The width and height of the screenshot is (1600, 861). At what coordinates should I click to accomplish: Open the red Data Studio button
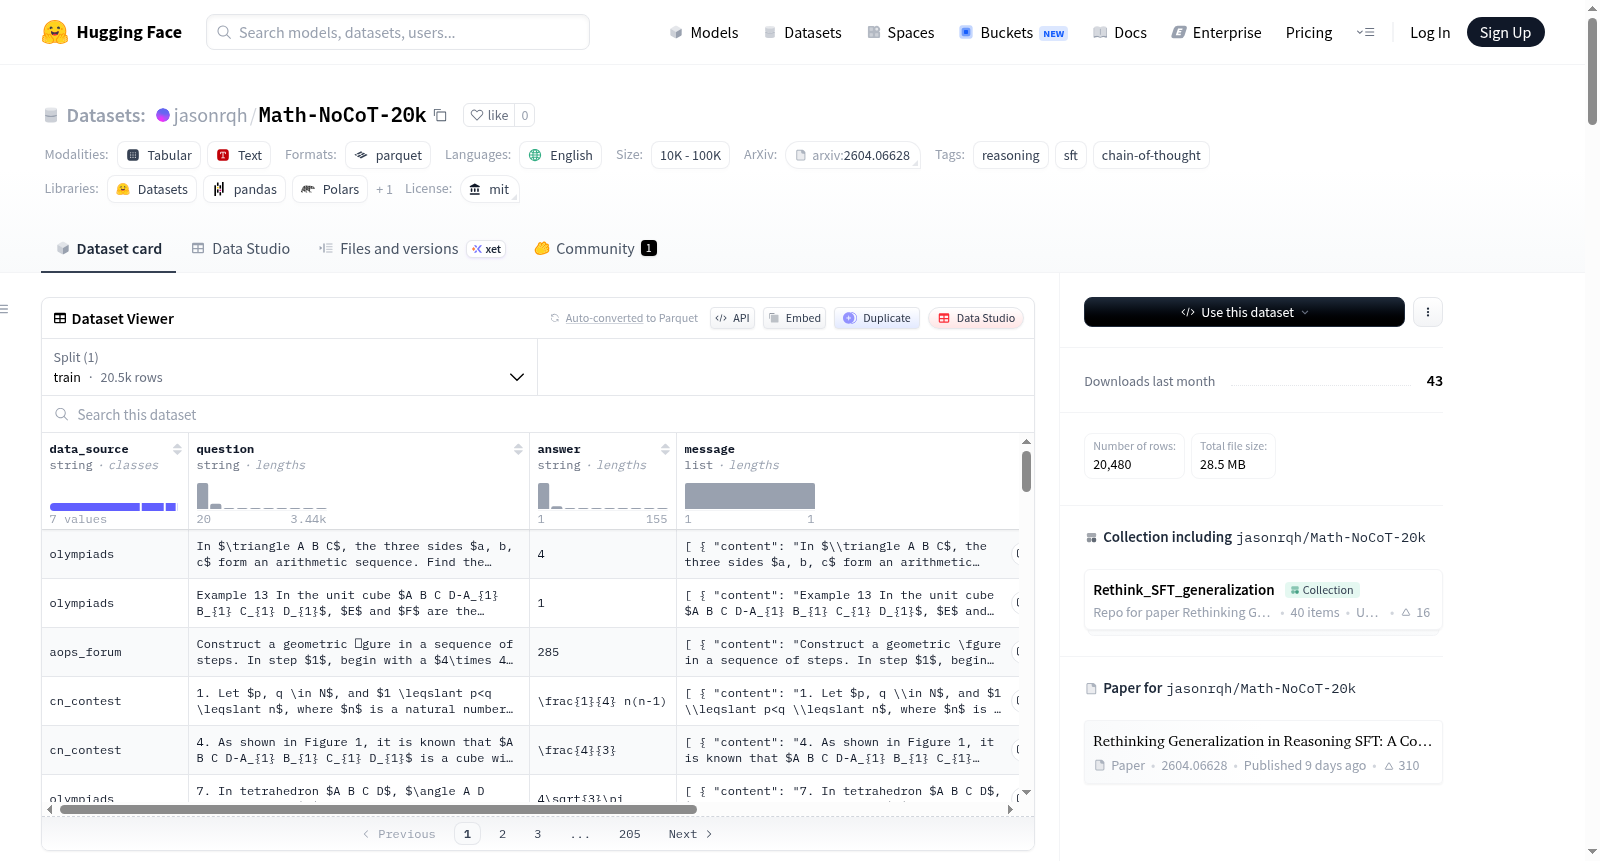point(976,318)
